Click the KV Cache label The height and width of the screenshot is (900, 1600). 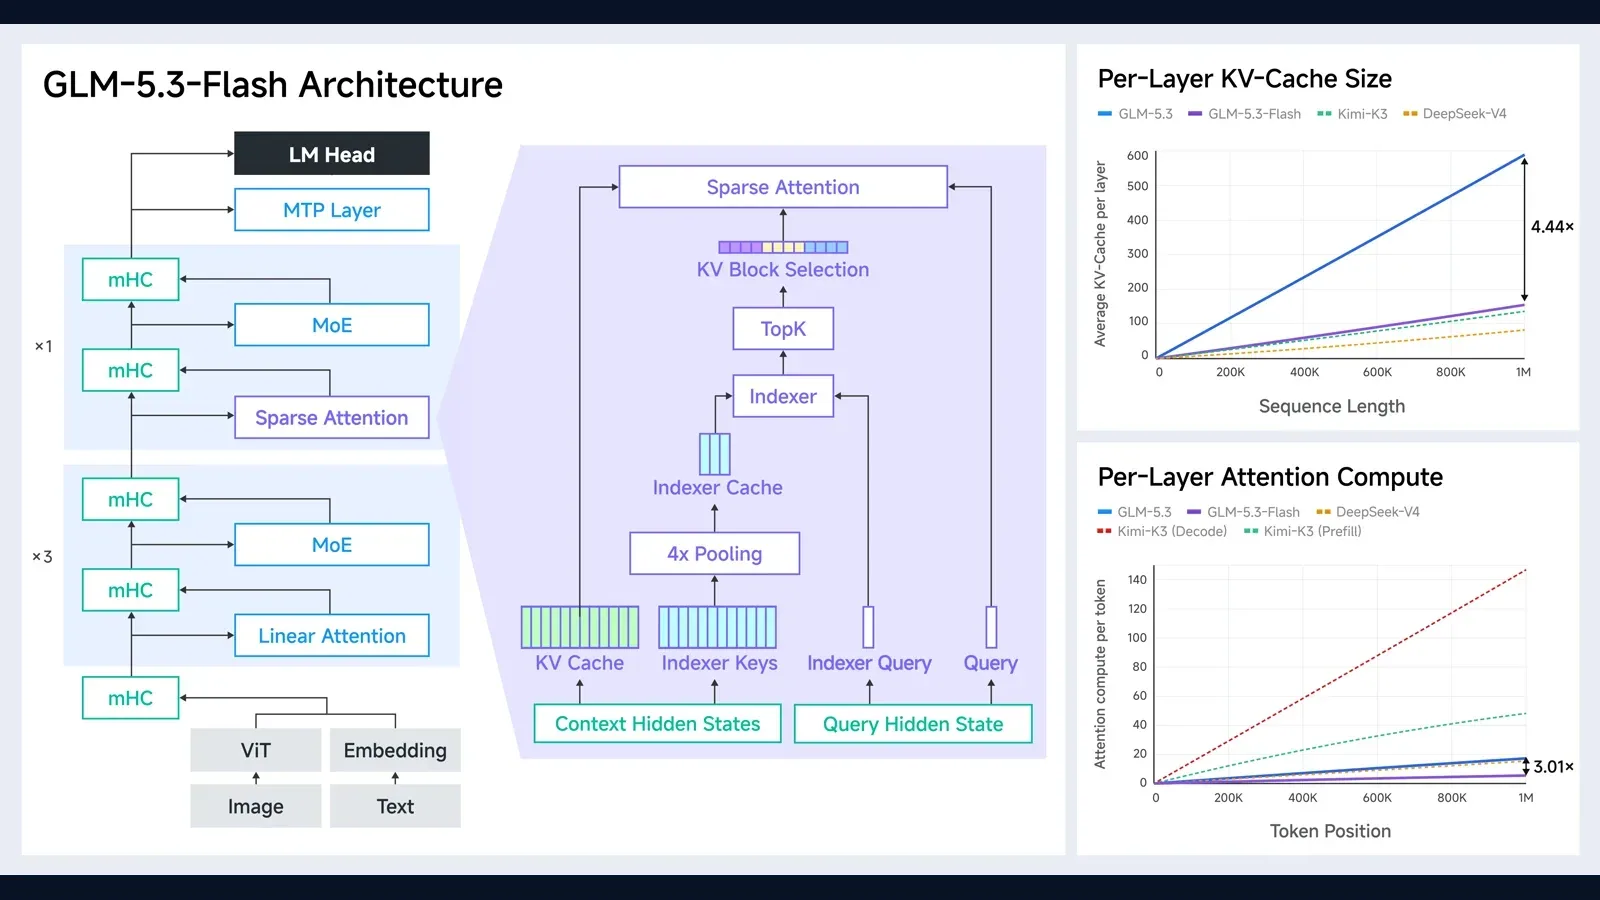(x=579, y=663)
